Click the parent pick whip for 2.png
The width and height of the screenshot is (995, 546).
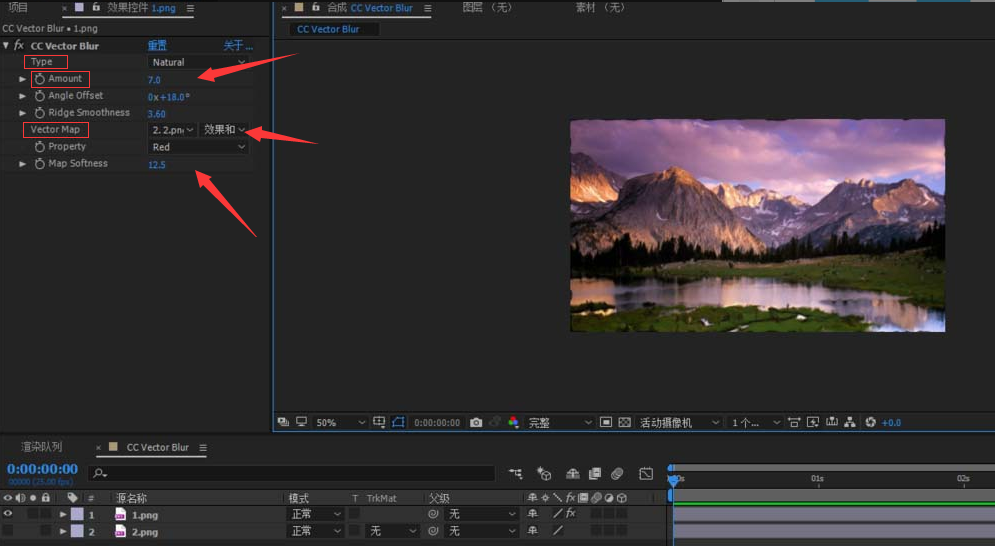tap(433, 531)
